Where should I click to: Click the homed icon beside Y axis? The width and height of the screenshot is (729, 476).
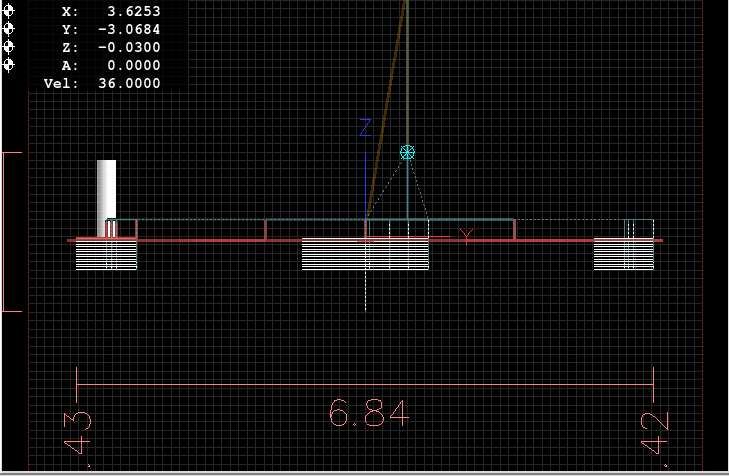[x=9, y=30]
